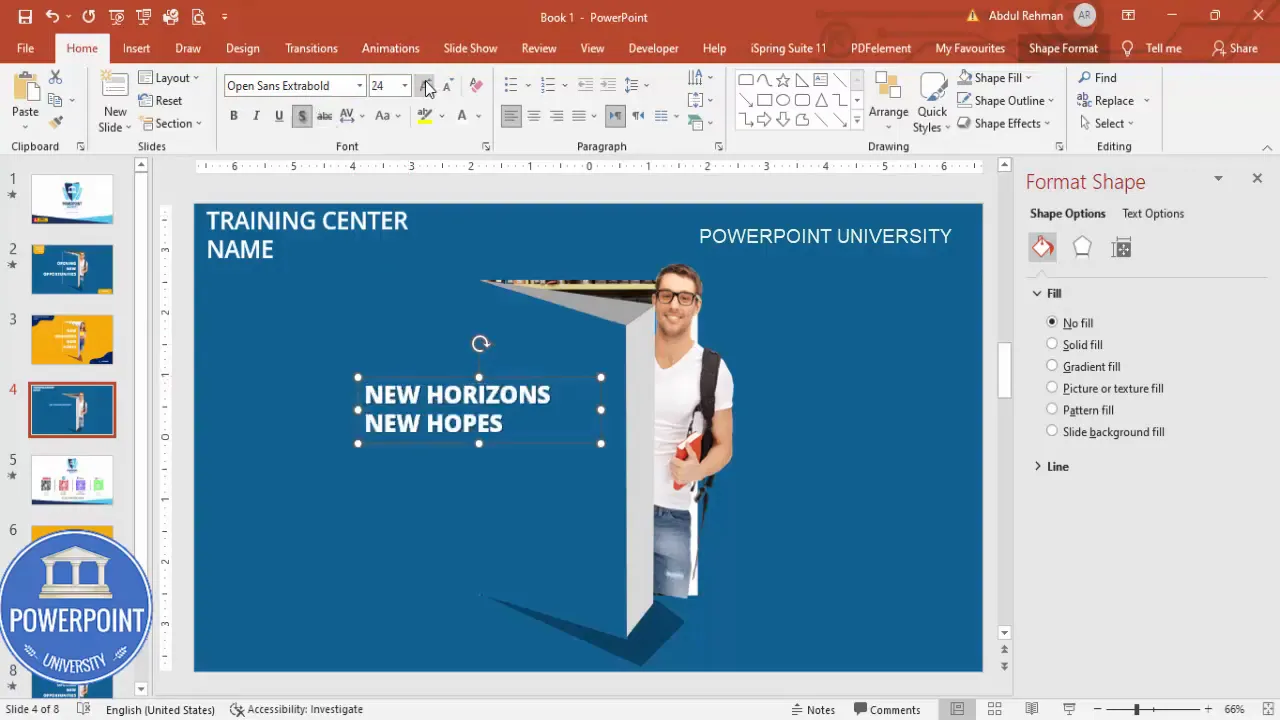The height and width of the screenshot is (720, 1280).
Task: Open the text highlight color picker
Action: pos(441,116)
